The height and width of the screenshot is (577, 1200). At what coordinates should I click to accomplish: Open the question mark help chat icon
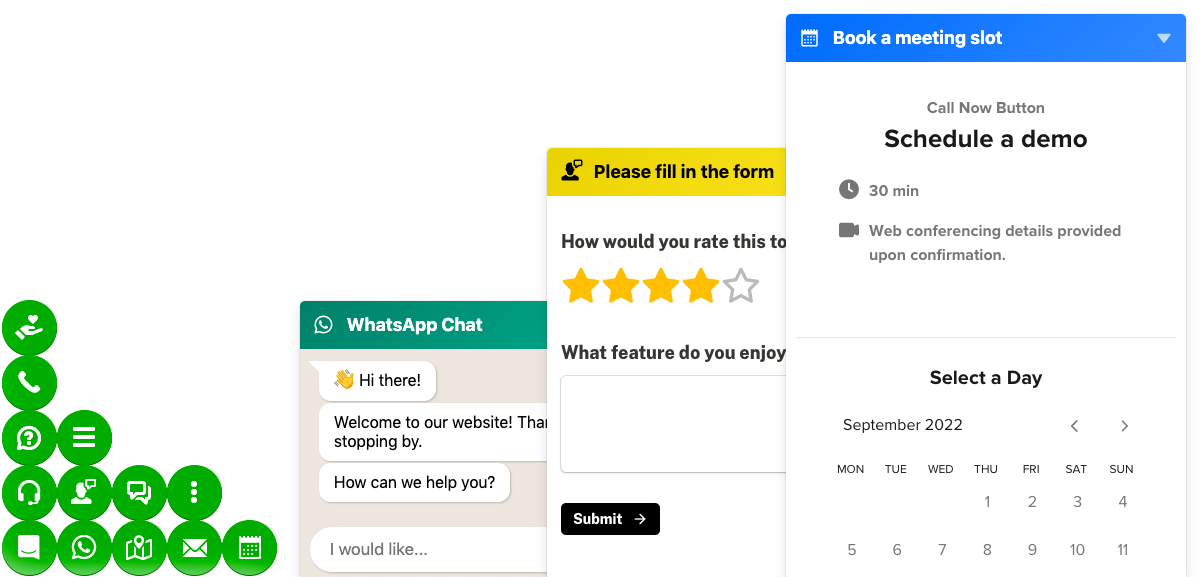[x=30, y=438]
